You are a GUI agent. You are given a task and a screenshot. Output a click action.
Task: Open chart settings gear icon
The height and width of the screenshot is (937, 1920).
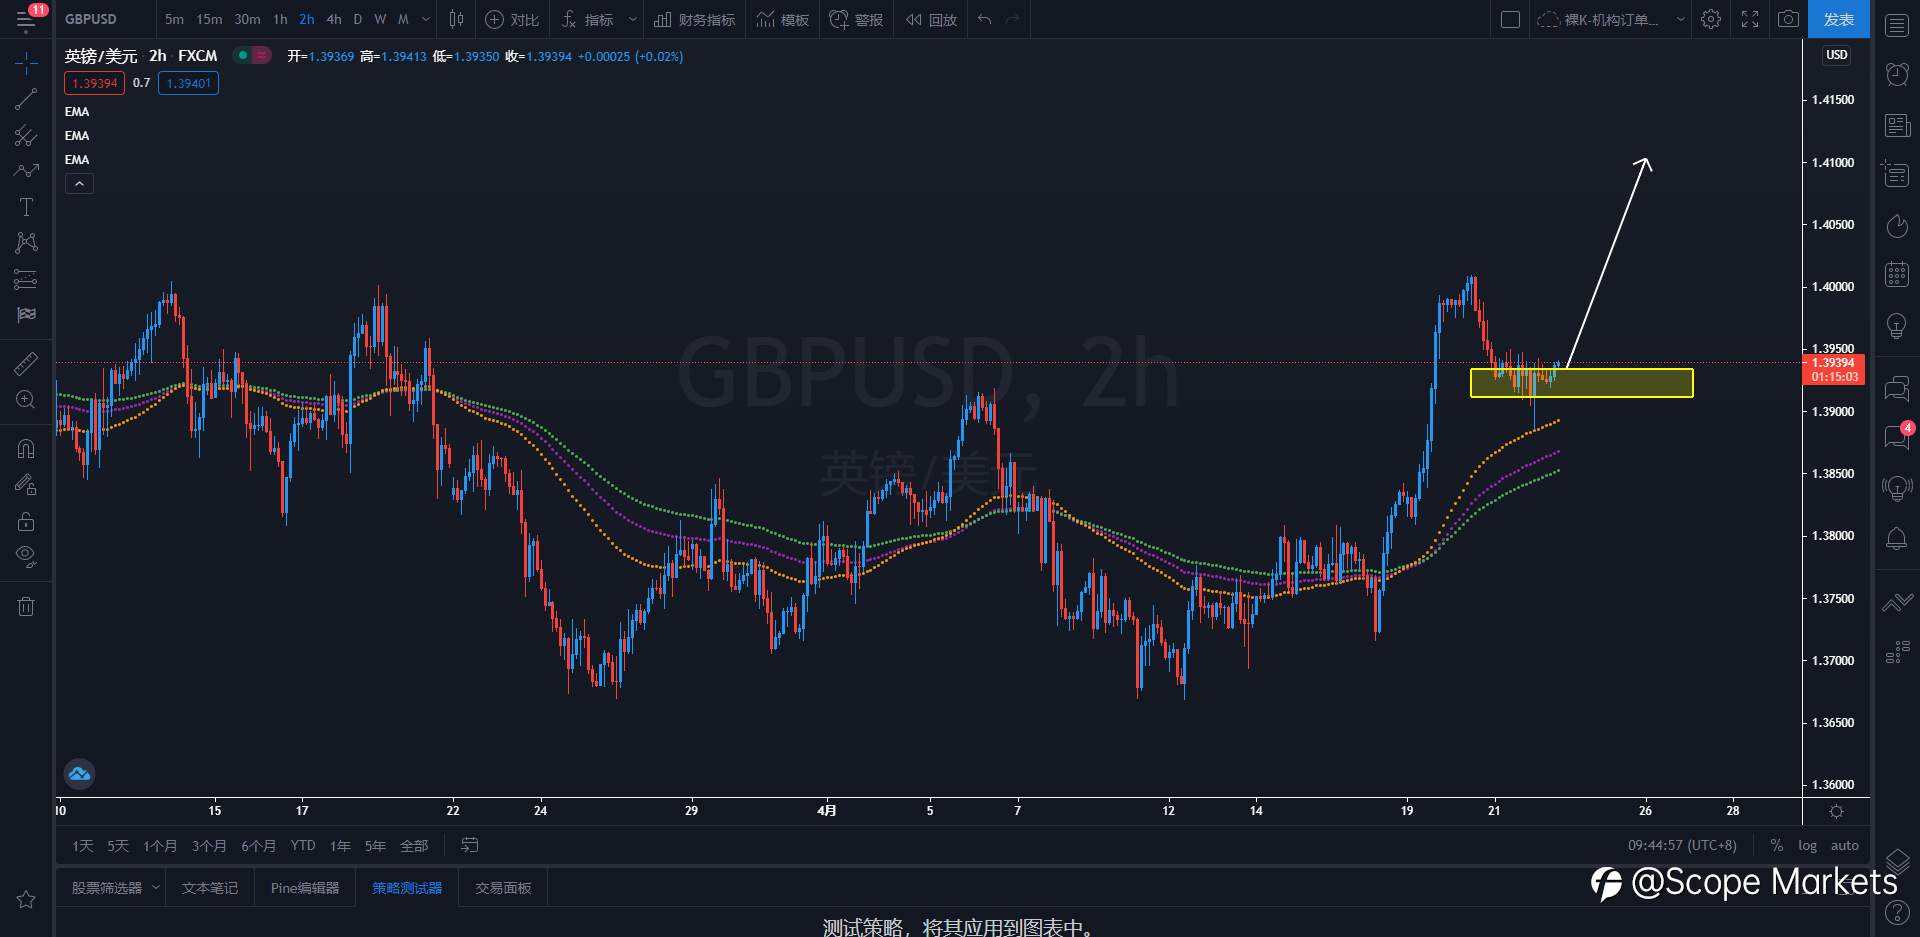click(x=1711, y=19)
